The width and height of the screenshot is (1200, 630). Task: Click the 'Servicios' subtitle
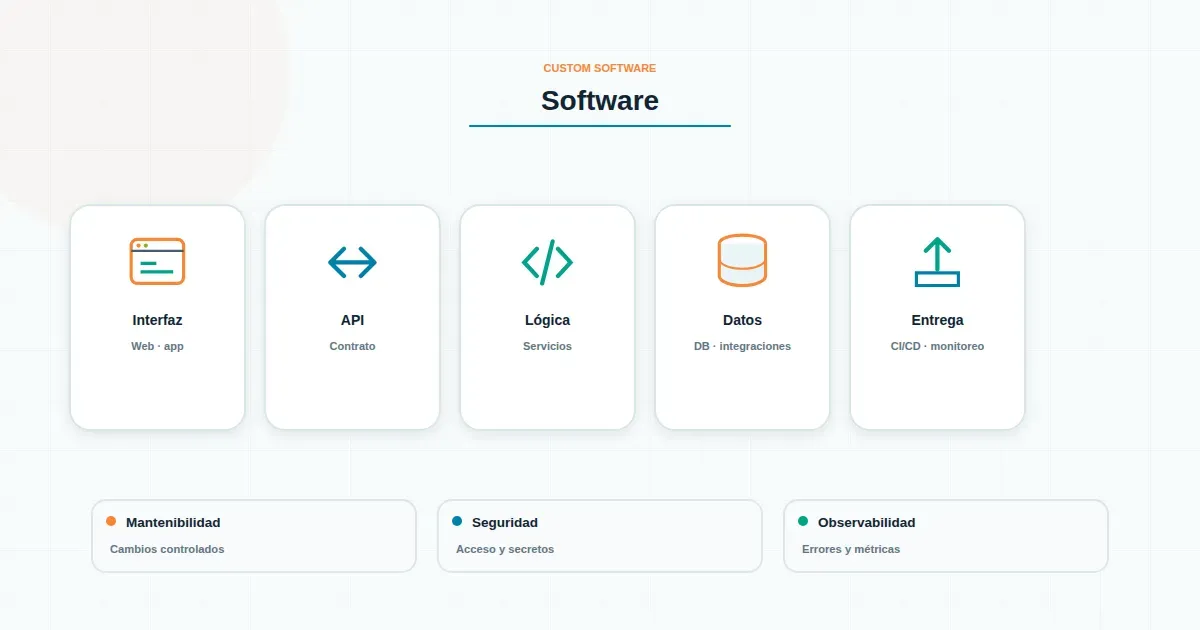tap(547, 346)
